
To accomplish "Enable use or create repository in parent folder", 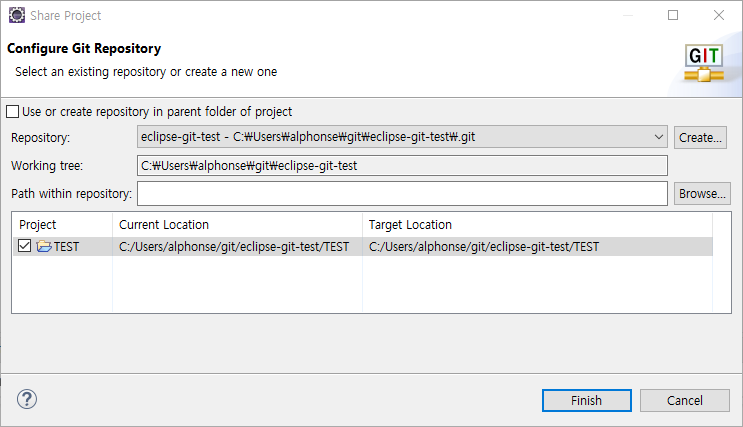I will 13,112.
